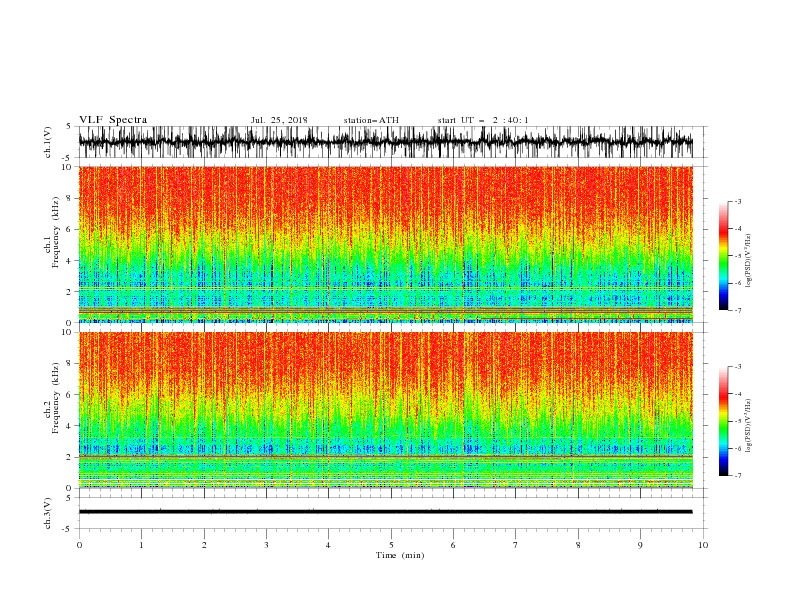
Task: Click the ch.2 spectrogram color scale bar
Action: pos(723,421)
